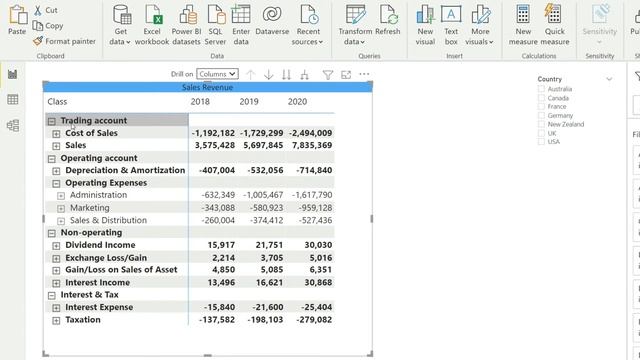Open Power BI datasets
640x360 pixels.
click(187, 24)
